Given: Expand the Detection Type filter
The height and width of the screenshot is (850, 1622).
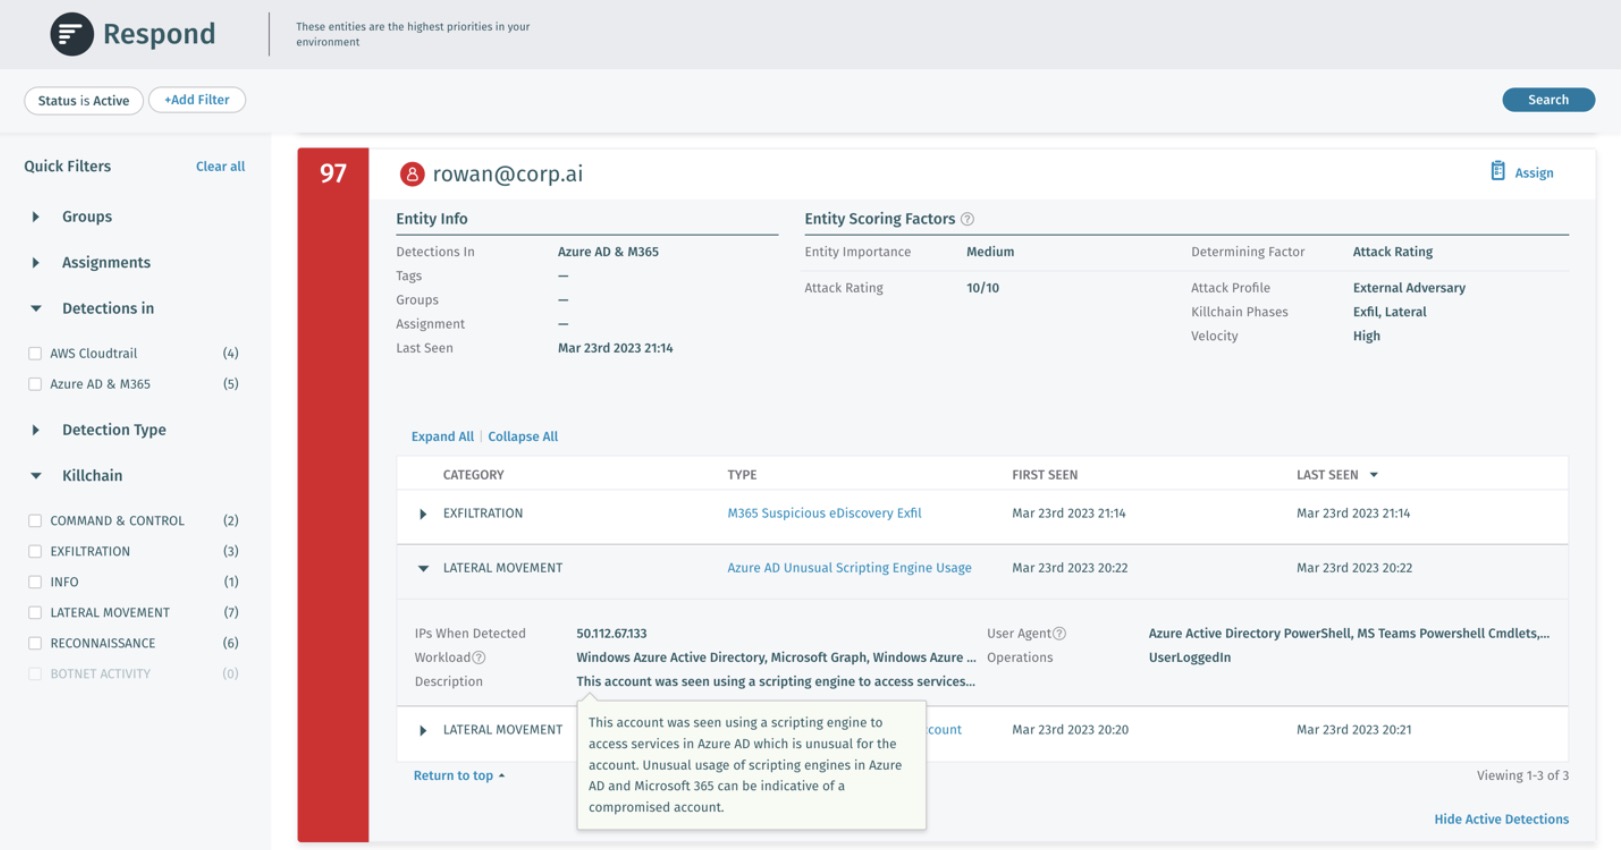Looking at the screenshot, I should point(36,430).
